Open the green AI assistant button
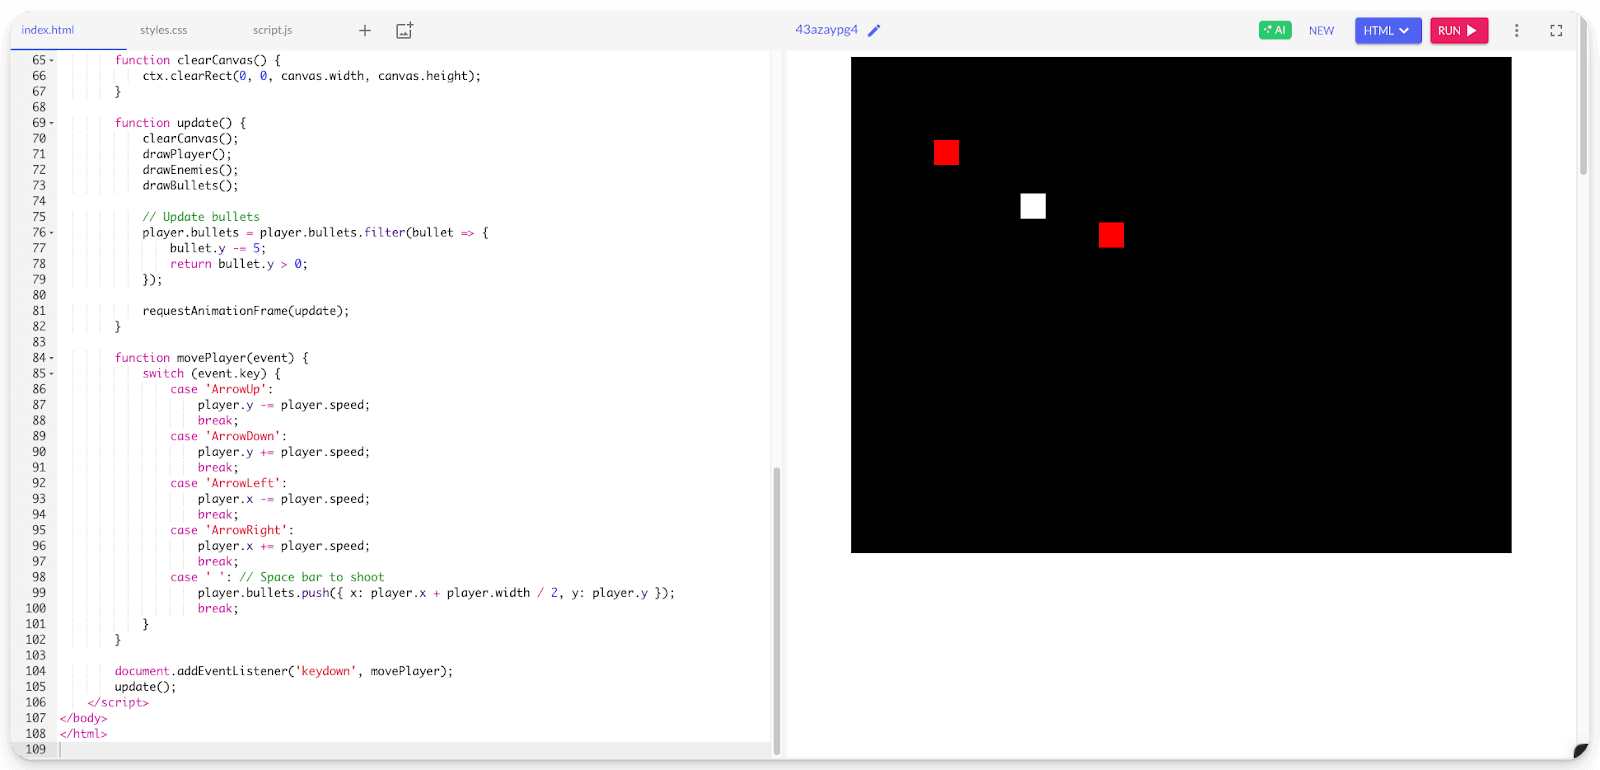1600x770 pixels. point(1274,30)
